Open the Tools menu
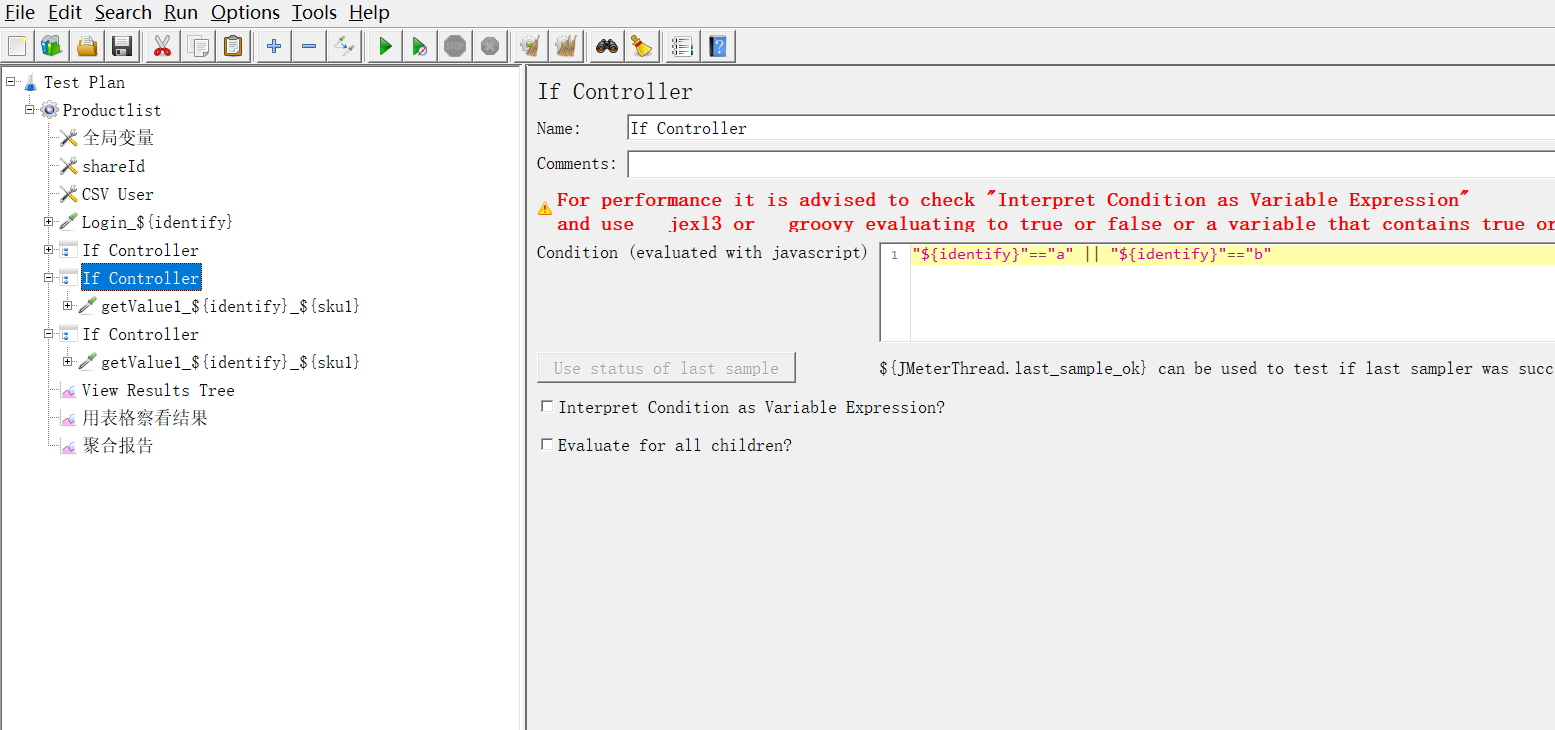 coord(314,13)
